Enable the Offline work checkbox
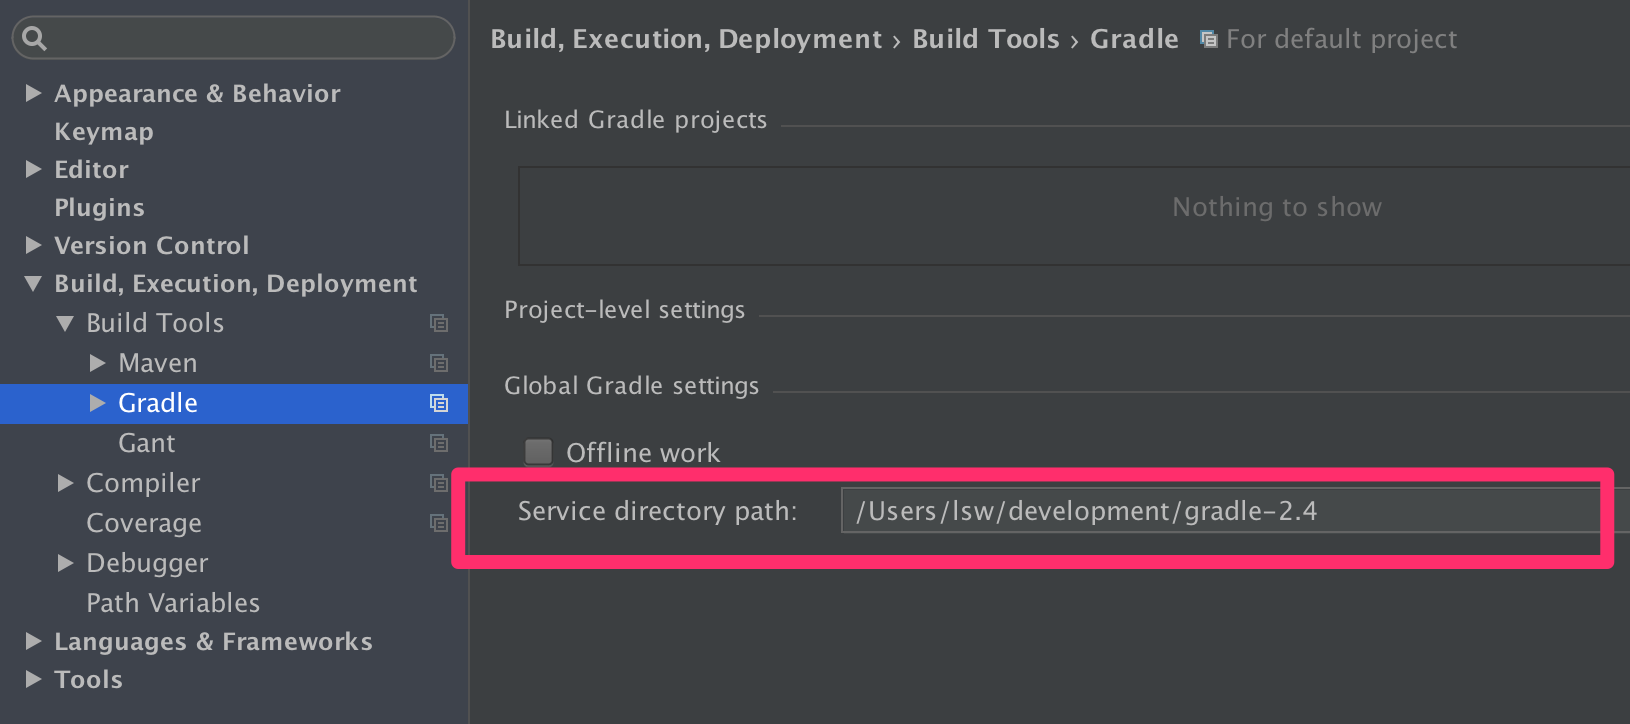Viewport: 1630px width, 724px height. tap(539, 452)
